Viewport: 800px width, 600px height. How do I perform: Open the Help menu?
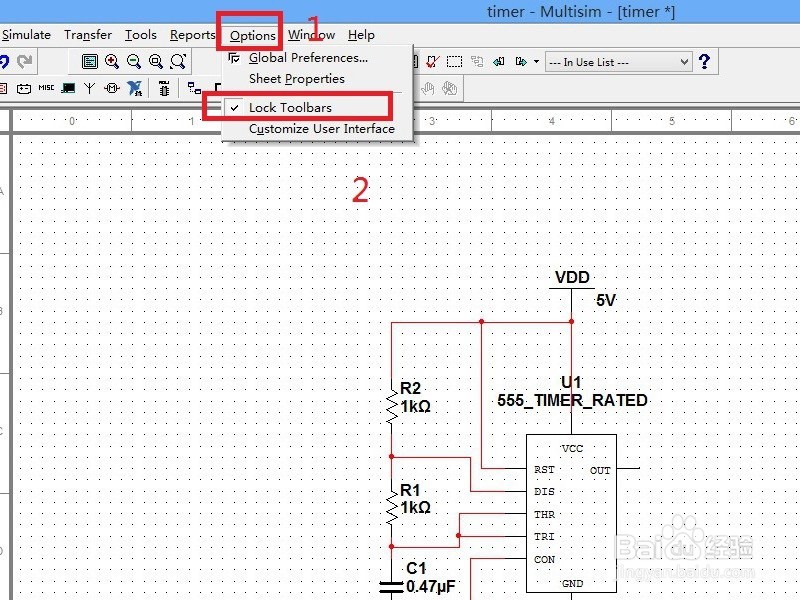[x=361, y=35]
